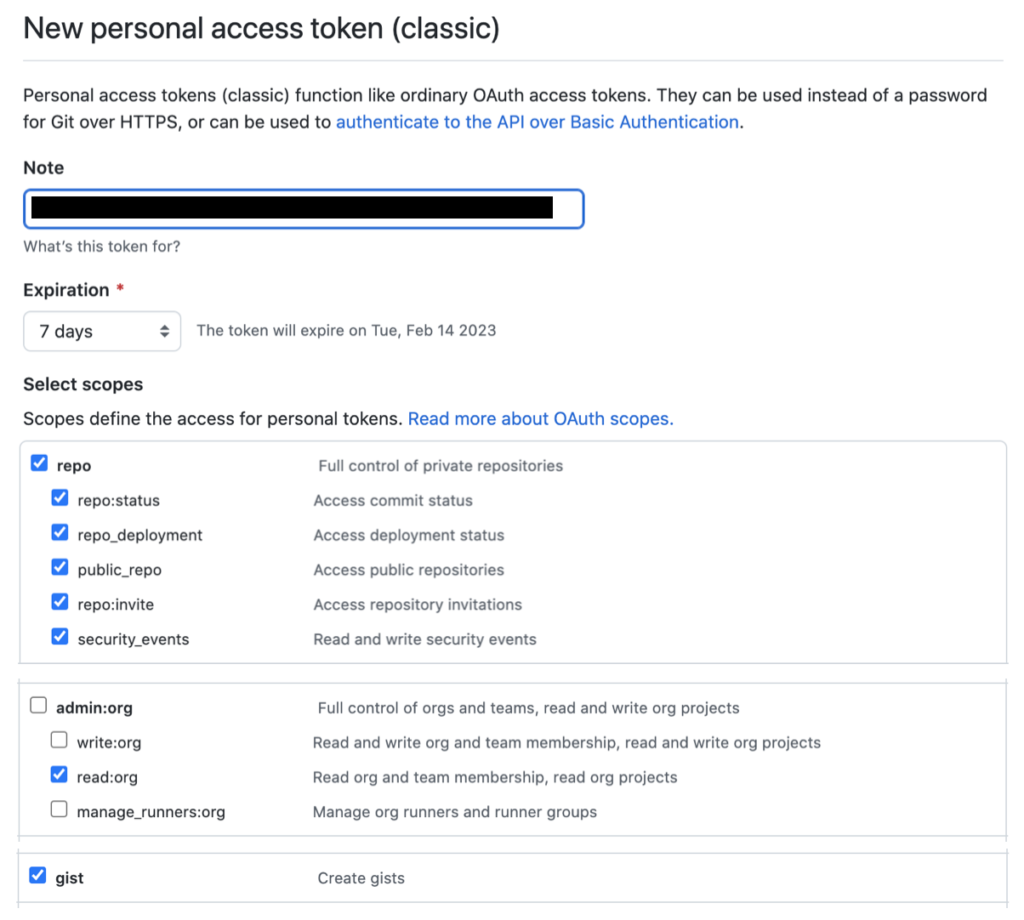Uncheck the gist scope checkbox

pos(38,876)
